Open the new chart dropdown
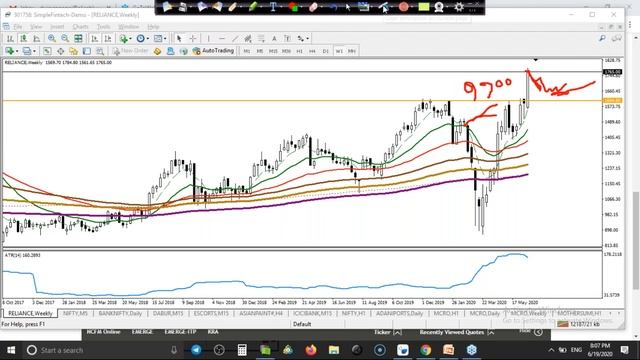Image resolution: width=640 pixels, height=360 pixels. coord(11,51)
